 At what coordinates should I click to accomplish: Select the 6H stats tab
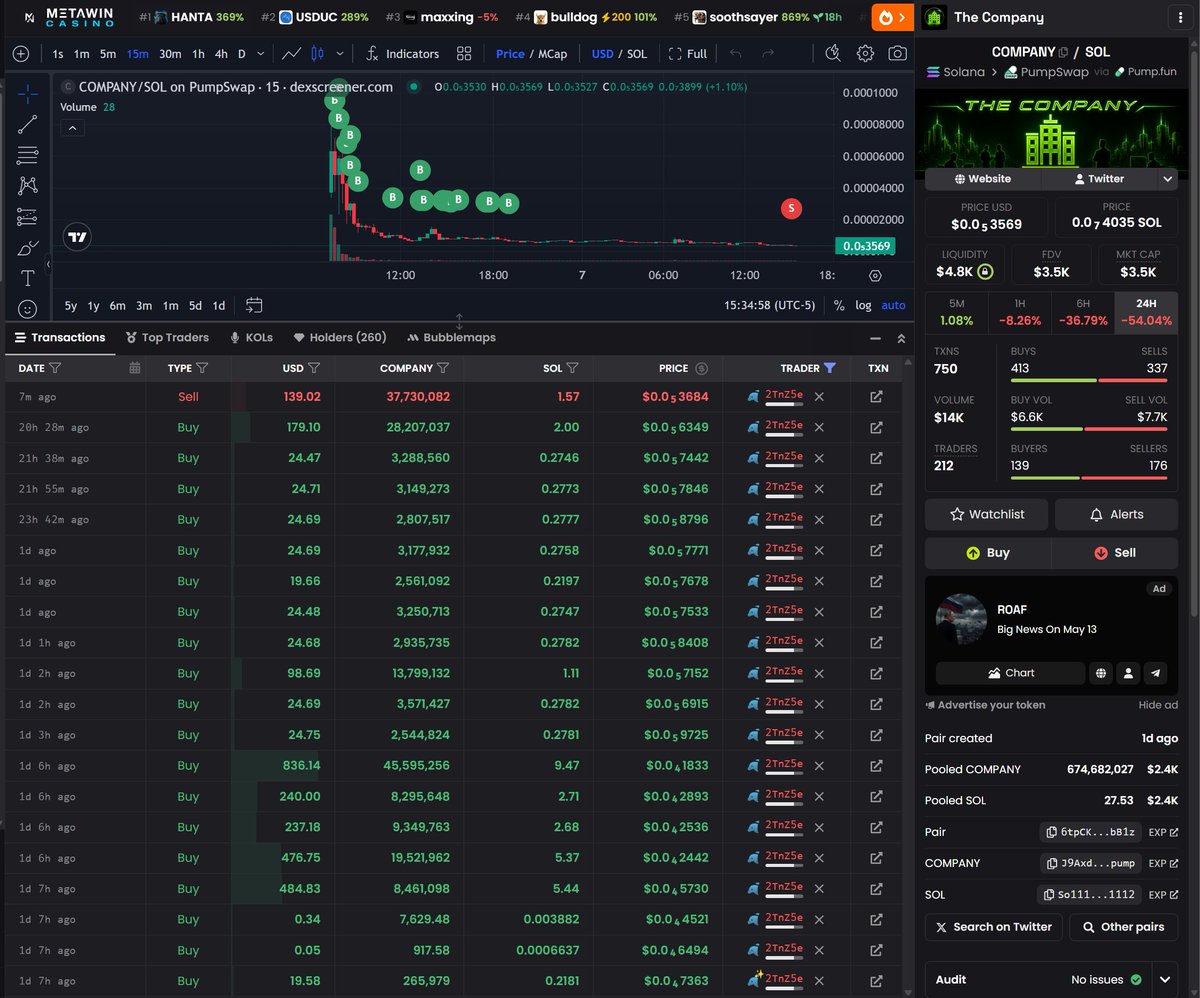click(1083, 312)
